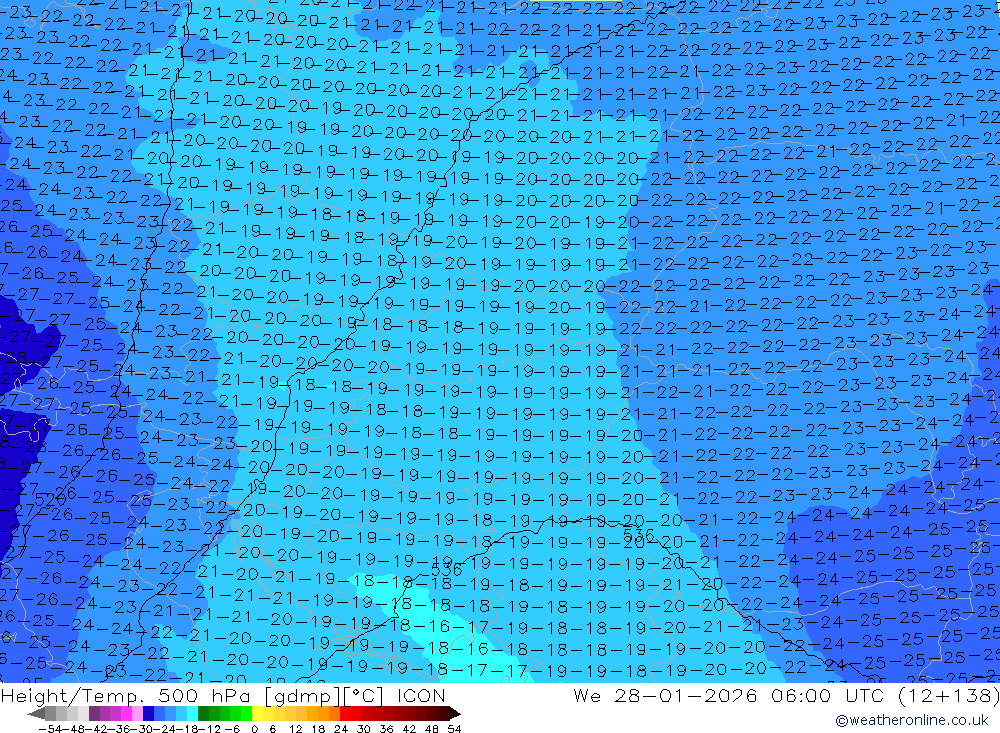This screenshot has height=733, width=1000.
Task: Click the dark purple swatch at legend value -42
Action: (94, 713)
